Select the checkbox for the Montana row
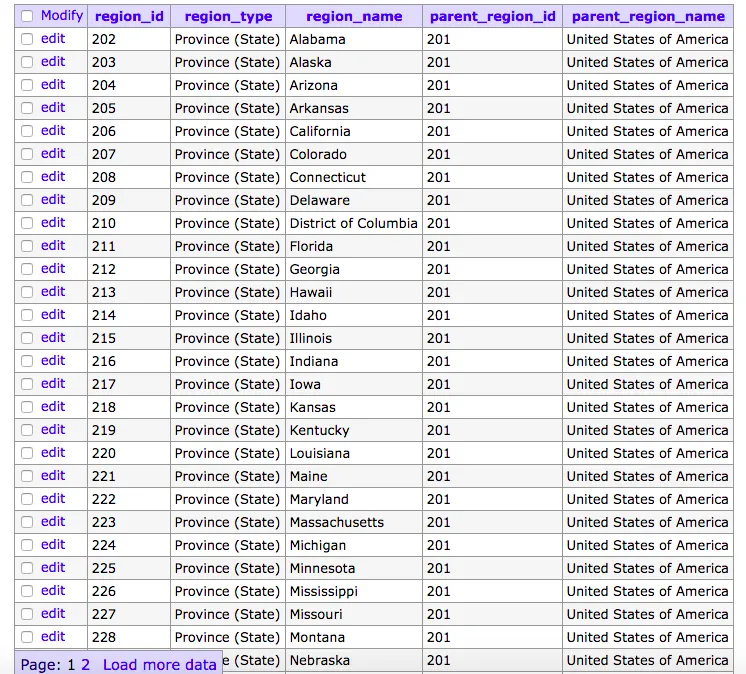The image size is (746, 674). (x=27, y=637)
